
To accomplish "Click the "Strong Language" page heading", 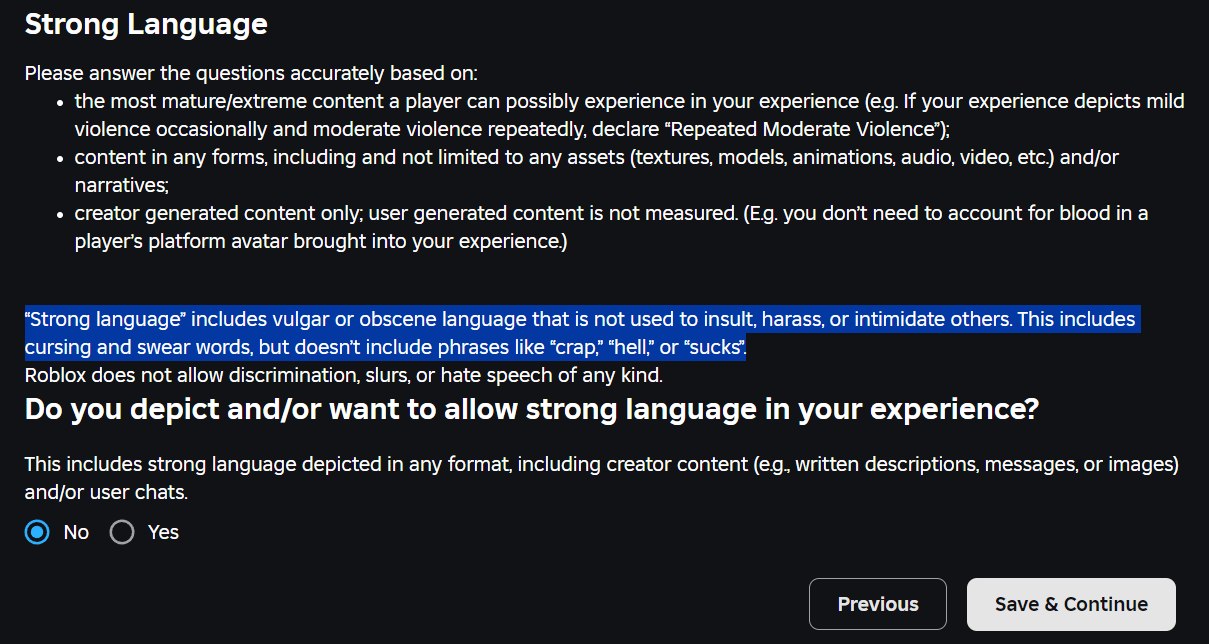I will pos(146,24).
